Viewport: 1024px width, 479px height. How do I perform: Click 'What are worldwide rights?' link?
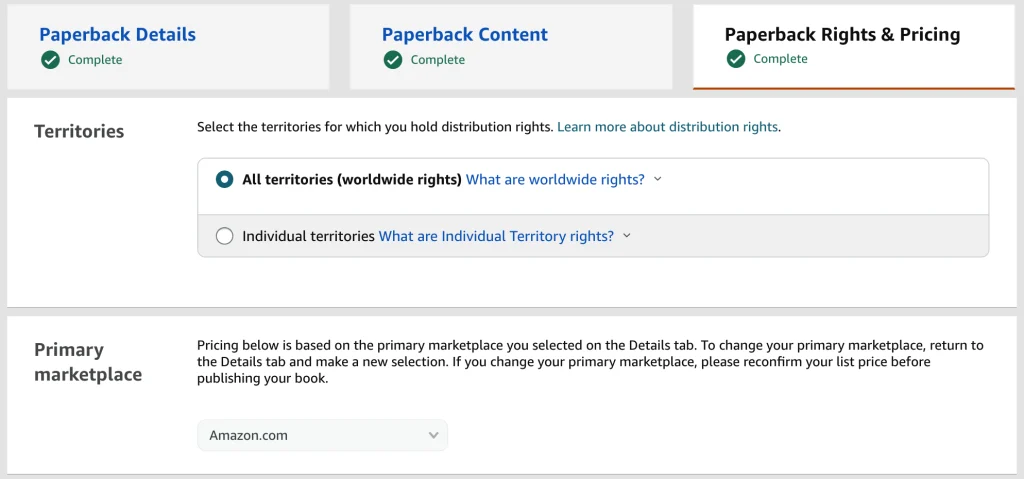coord(556,179)
